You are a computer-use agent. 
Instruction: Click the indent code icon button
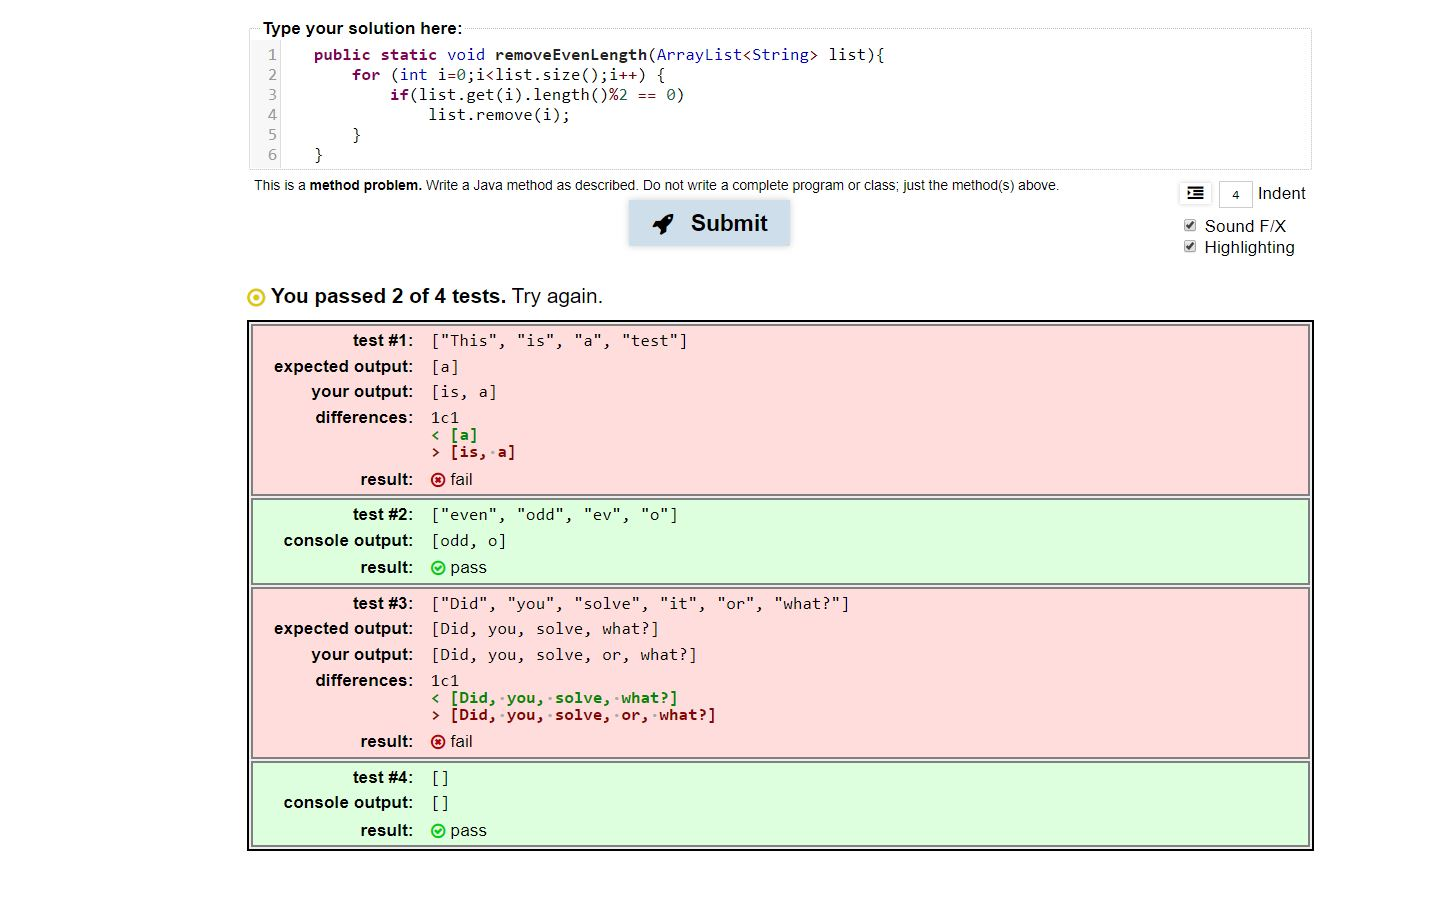click(1195, 193)
